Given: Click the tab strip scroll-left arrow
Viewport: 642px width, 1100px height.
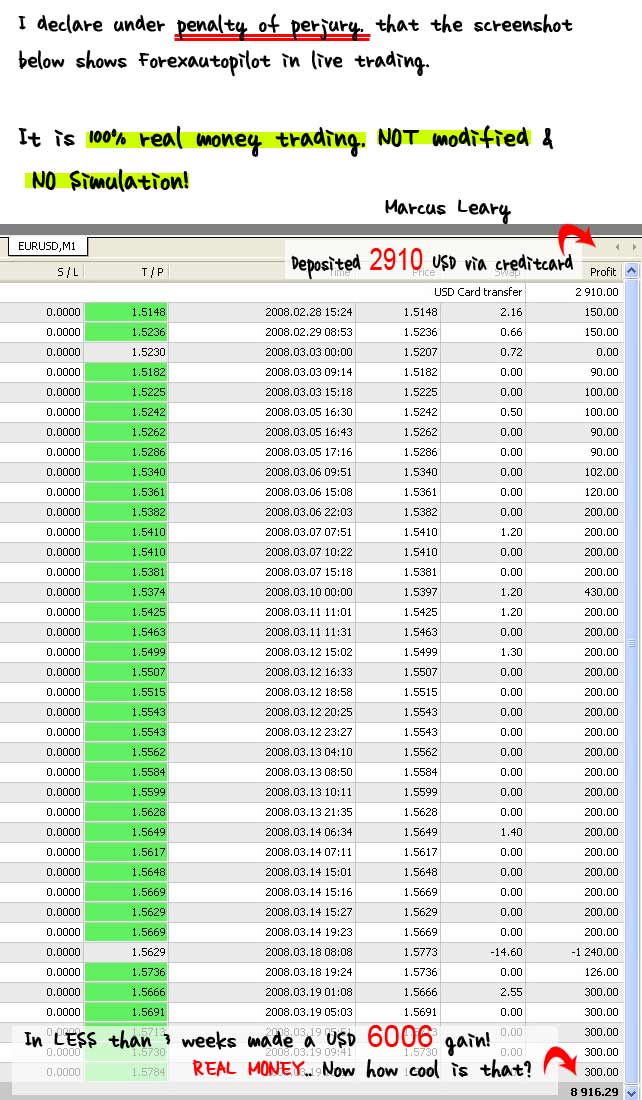Looking at the screenshot, I should (x=617, y=247).
